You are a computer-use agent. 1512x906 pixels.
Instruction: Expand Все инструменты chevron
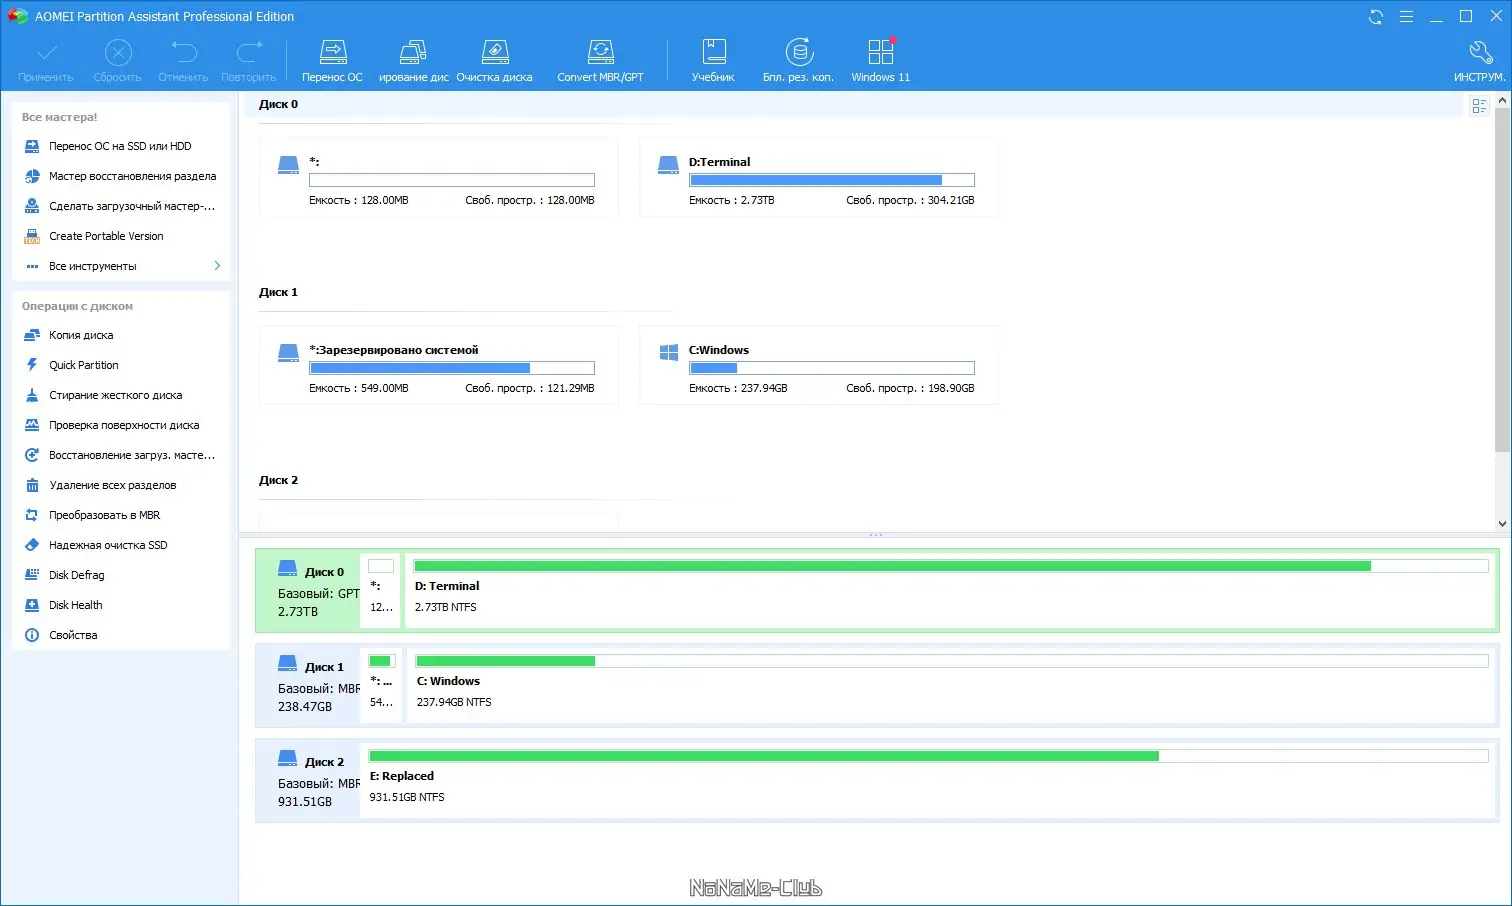(217, 265)
